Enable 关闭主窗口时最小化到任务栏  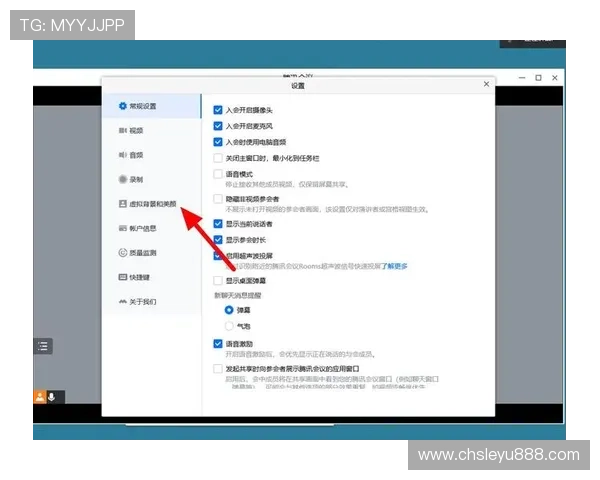218,158
